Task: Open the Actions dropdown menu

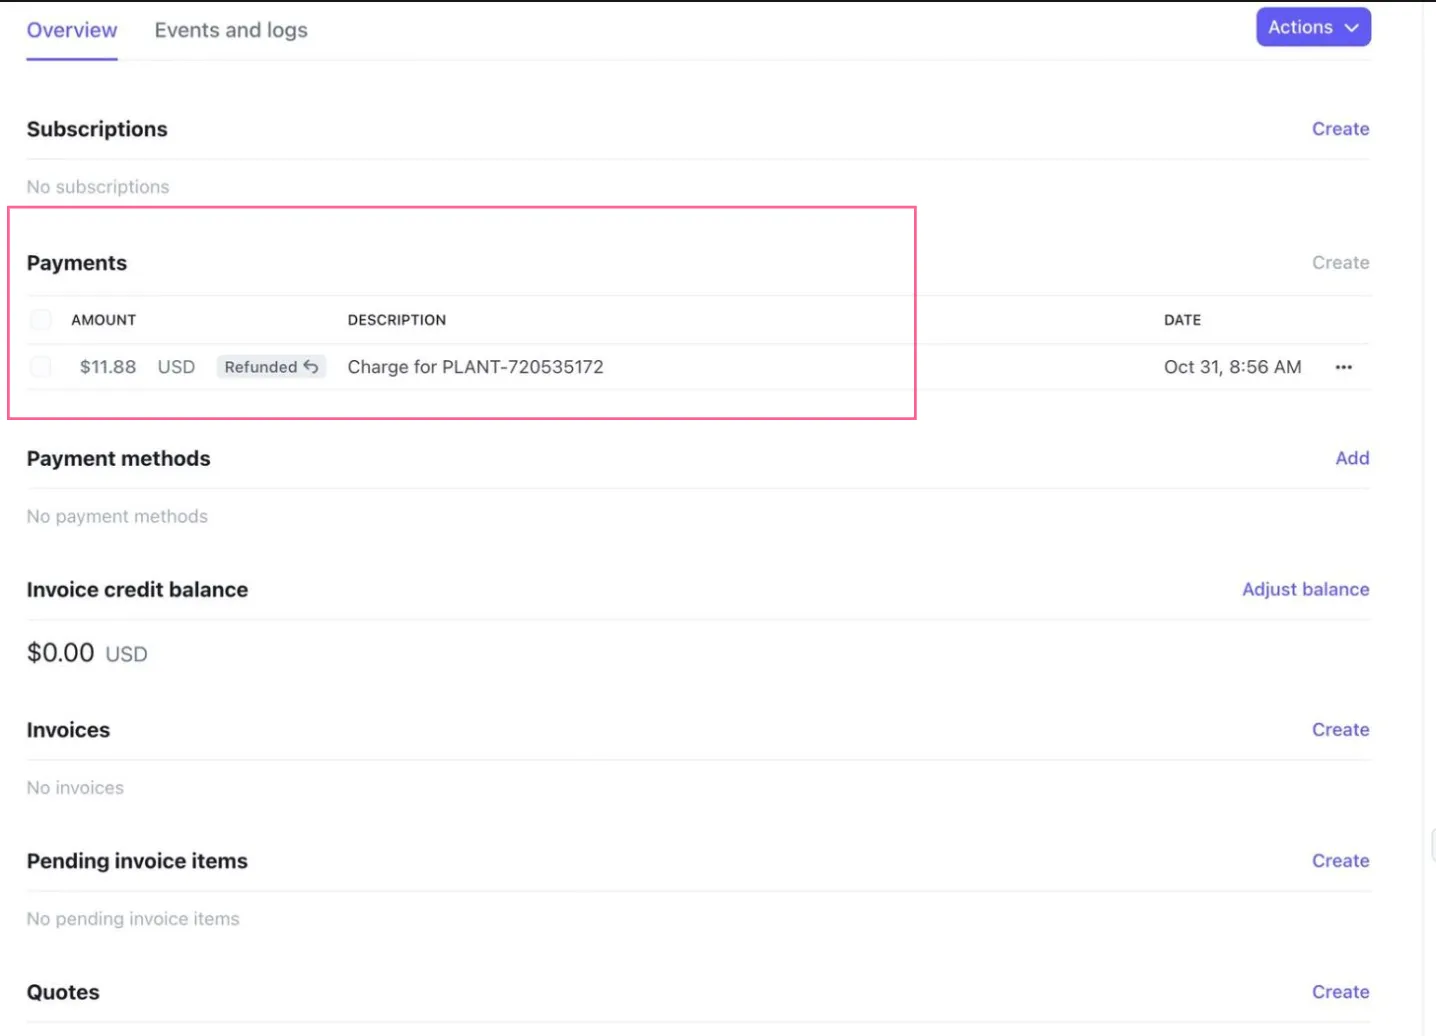Action: 1313,27
